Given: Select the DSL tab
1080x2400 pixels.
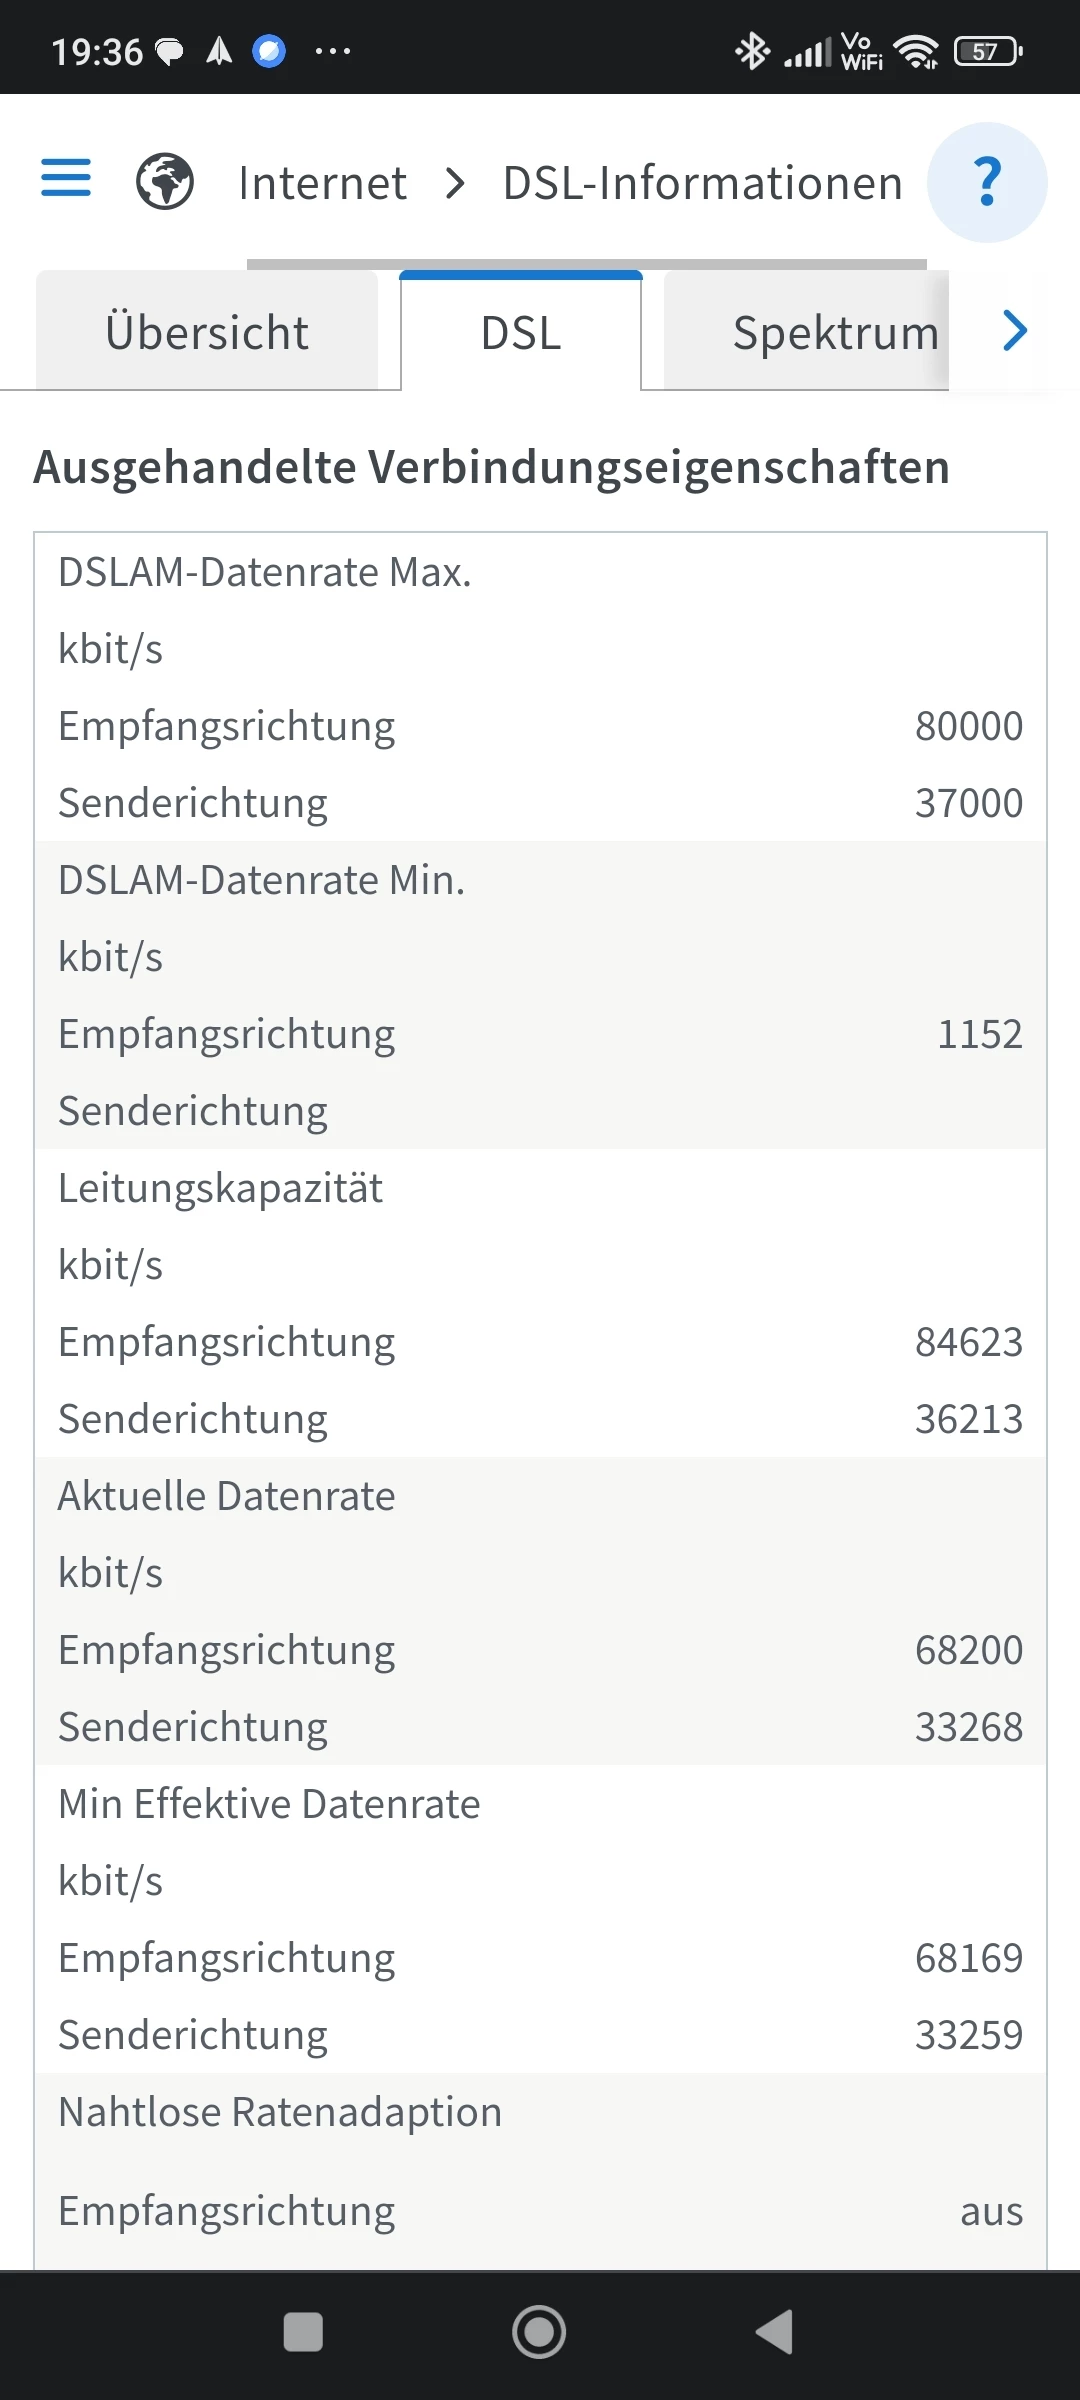Looking at the screenshot, I should pos(521,333).
